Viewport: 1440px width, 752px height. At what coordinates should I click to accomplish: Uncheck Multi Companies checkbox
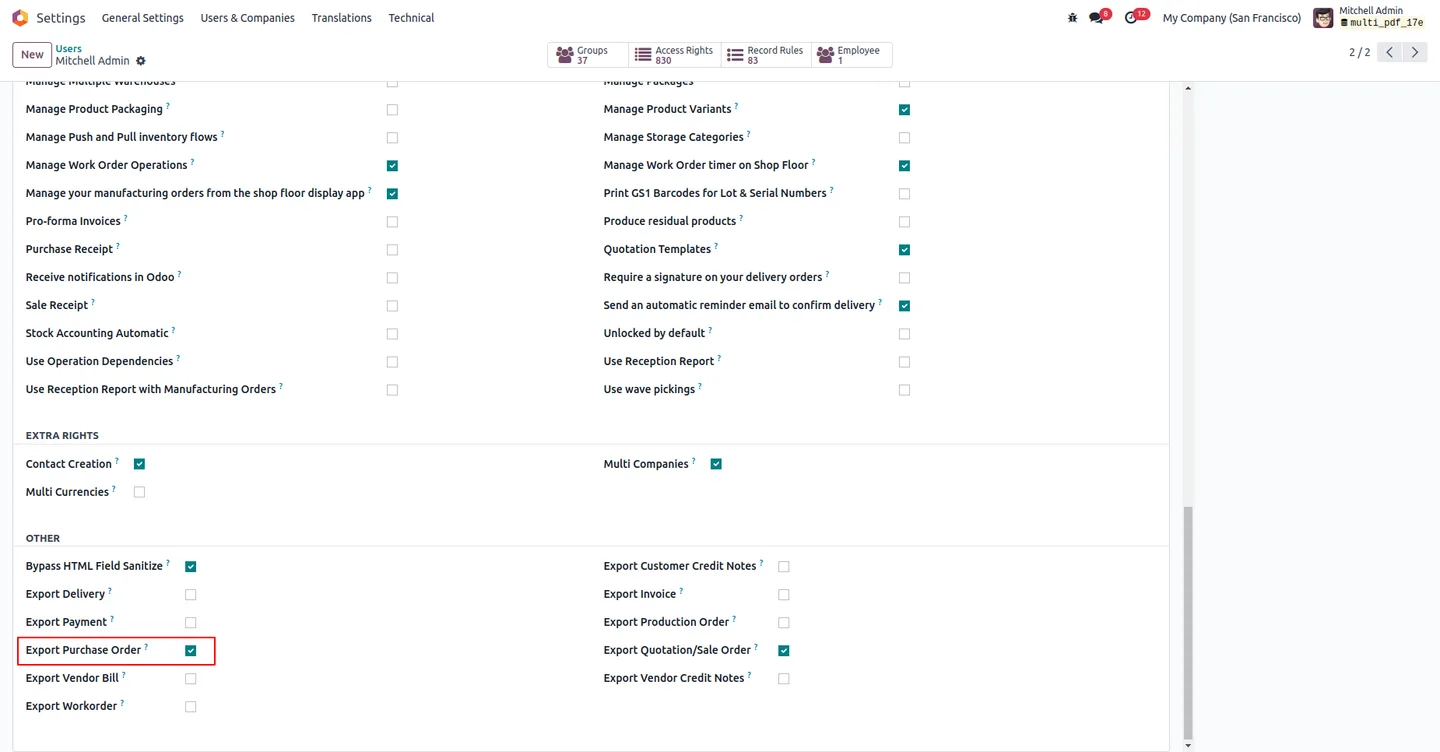(716, 464)
